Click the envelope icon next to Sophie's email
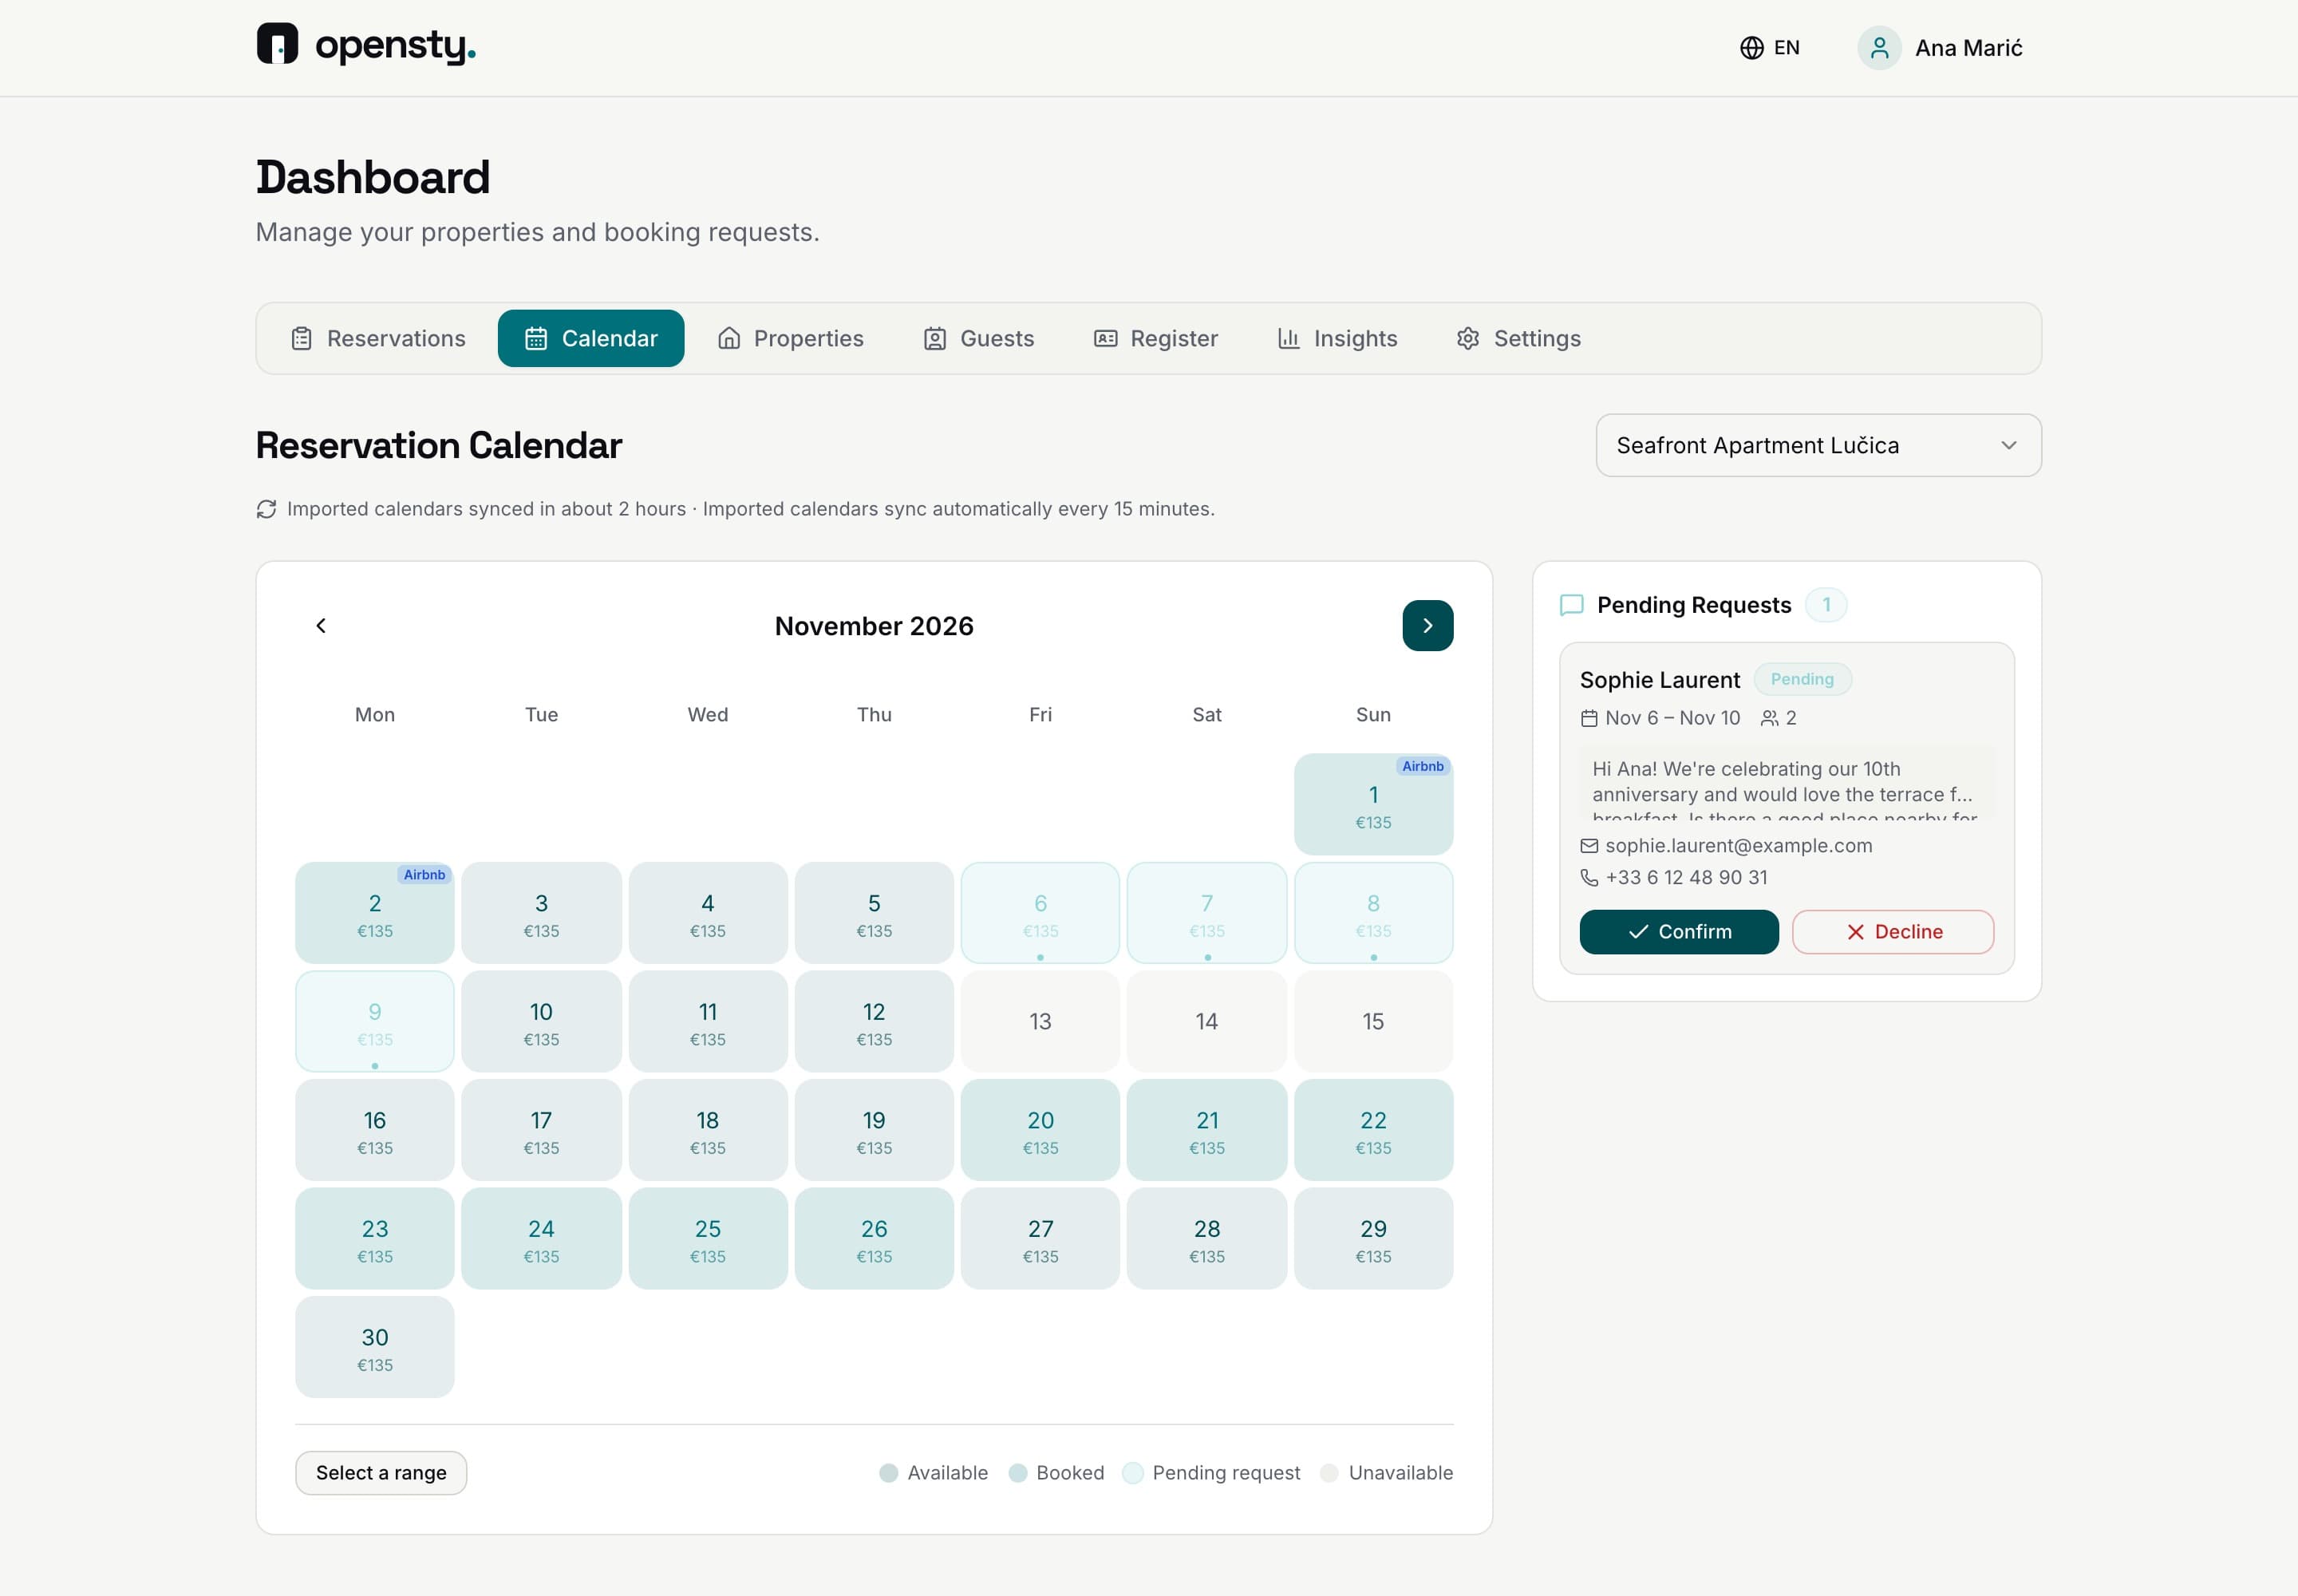This screenshot has height=1596, width=2298. [1589, 846]
